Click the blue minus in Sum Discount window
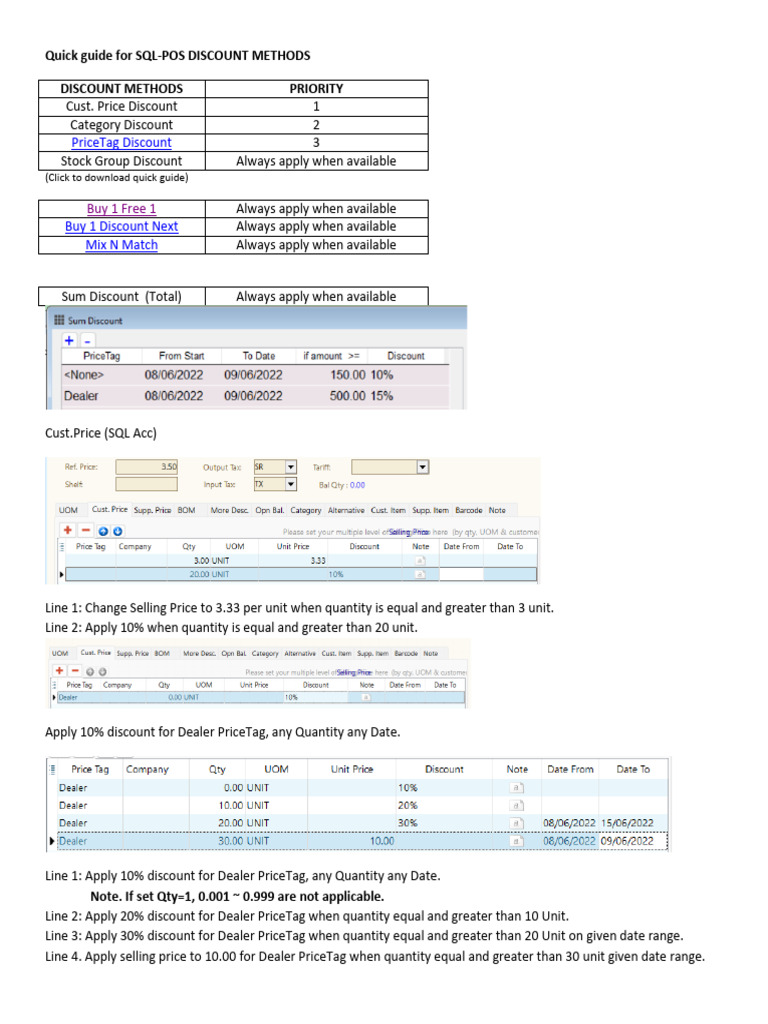This screenshot has height=1024, width=768. pos(88,340)
